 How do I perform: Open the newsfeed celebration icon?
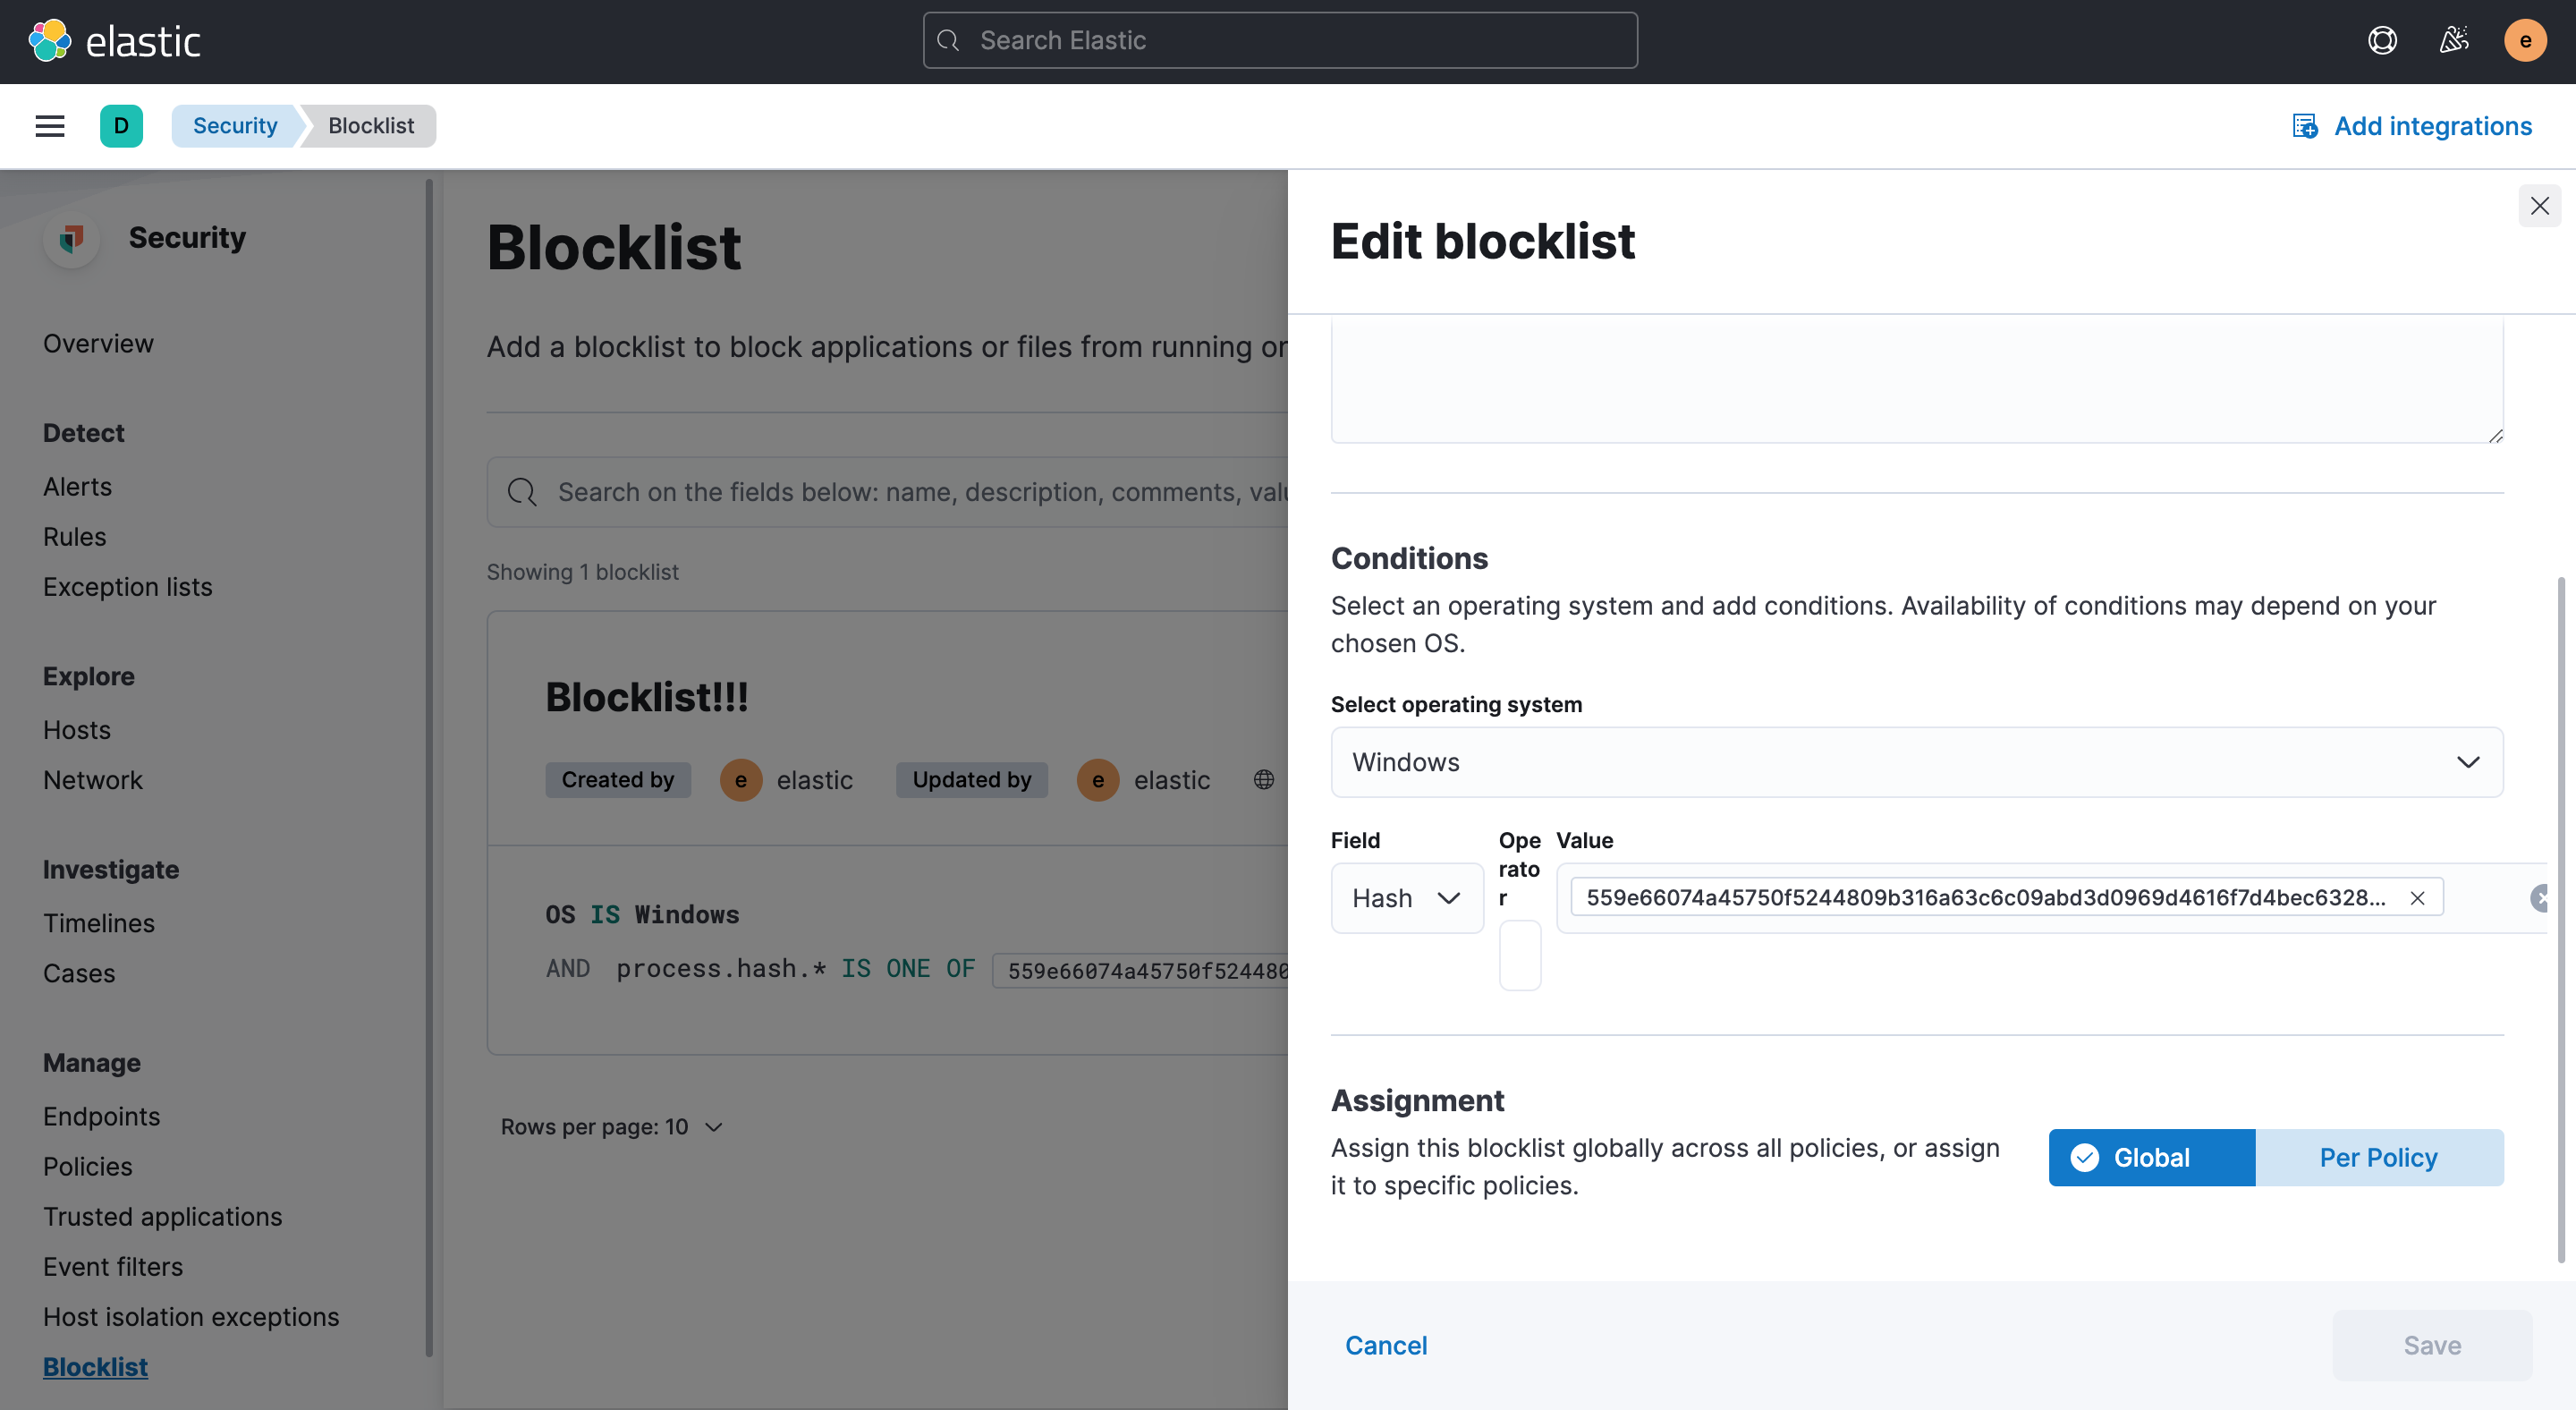coord(2453,41)
